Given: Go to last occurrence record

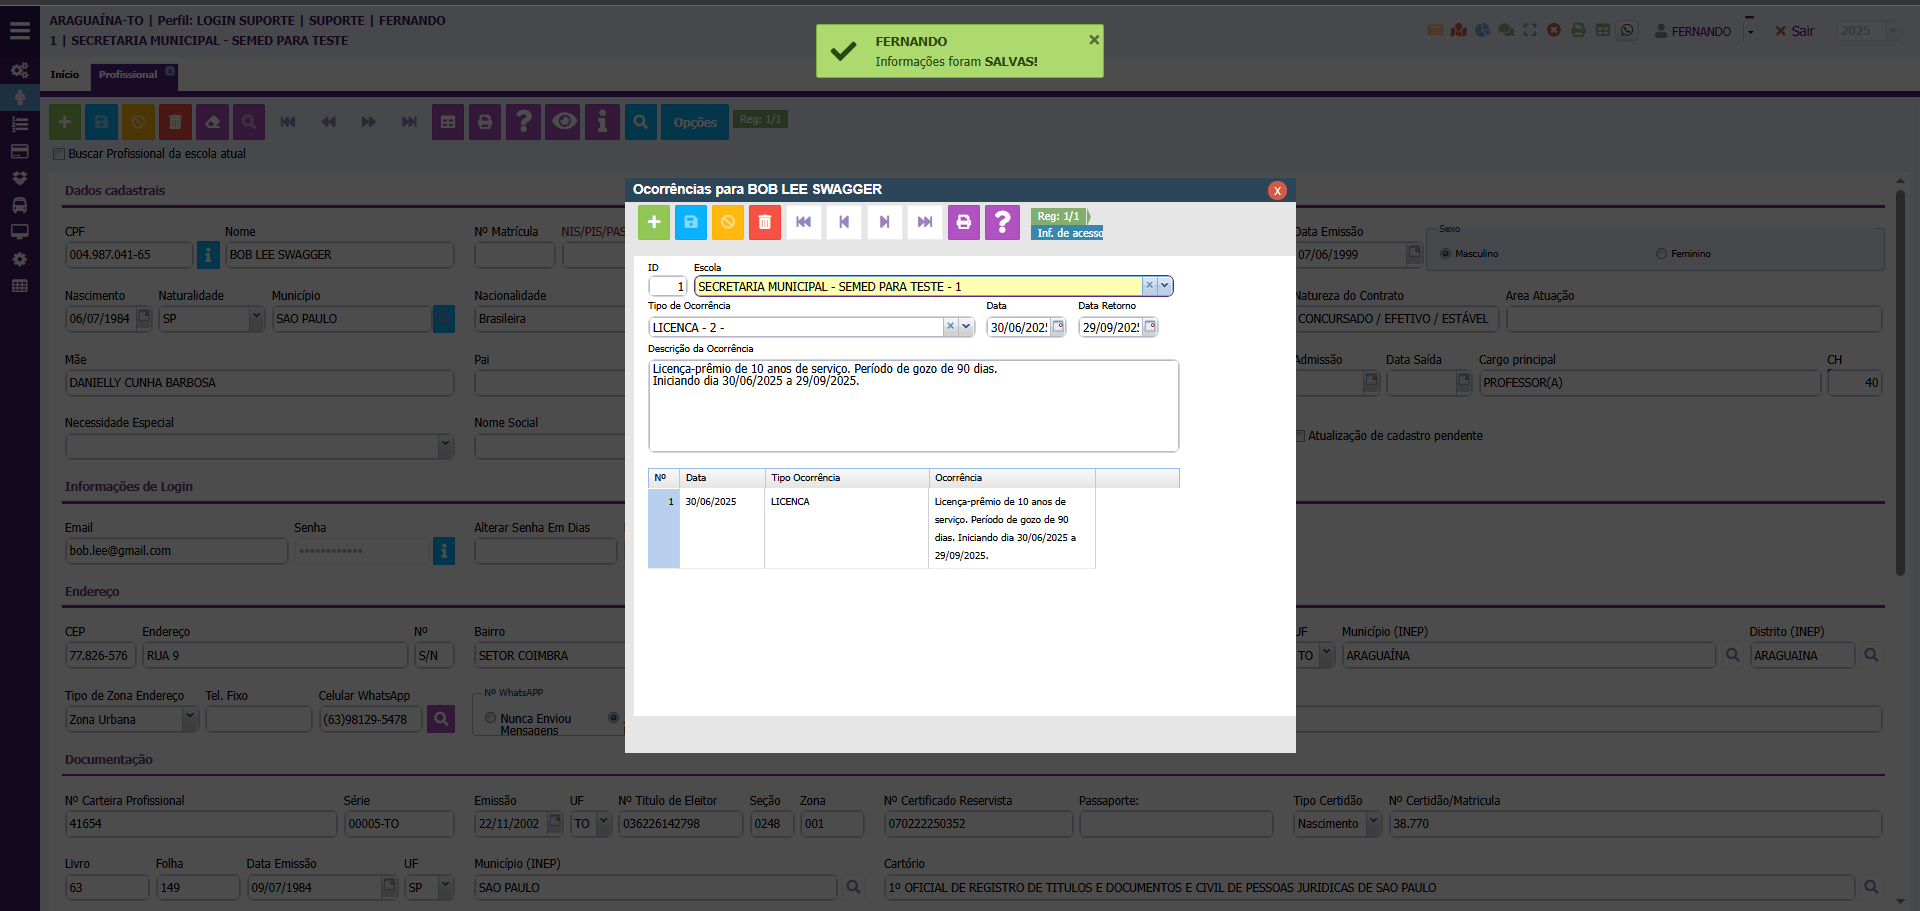Looking at the screenshot, I should click(x=925, y=222).
